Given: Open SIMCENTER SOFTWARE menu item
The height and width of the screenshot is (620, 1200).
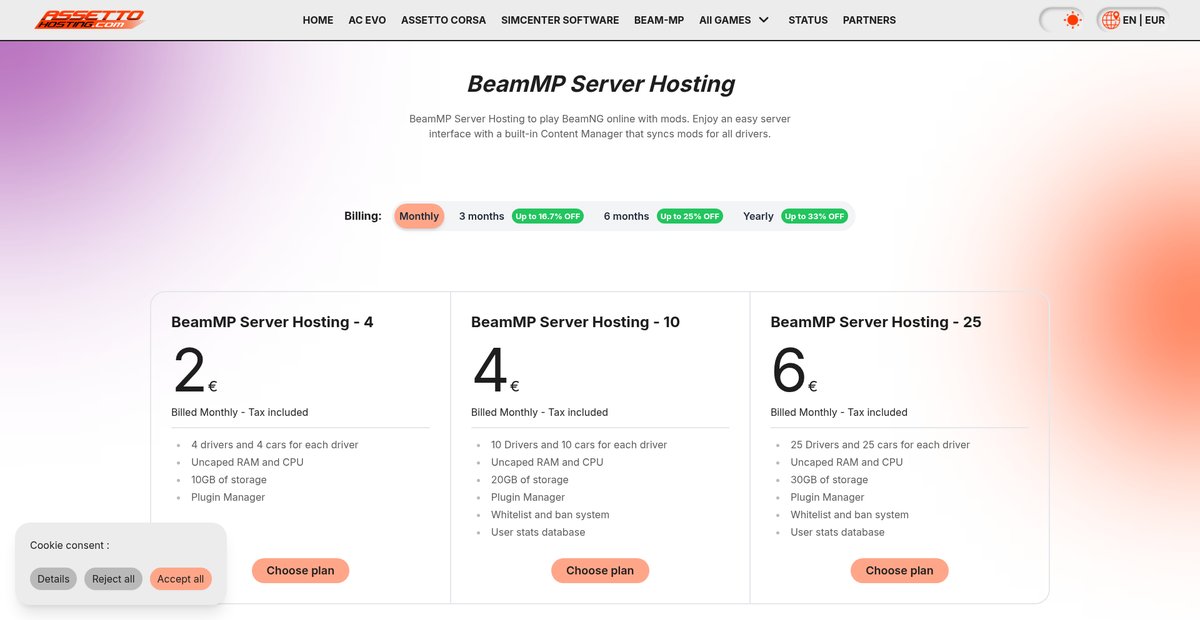Looking at the screenshot, I should pos(560,20).
